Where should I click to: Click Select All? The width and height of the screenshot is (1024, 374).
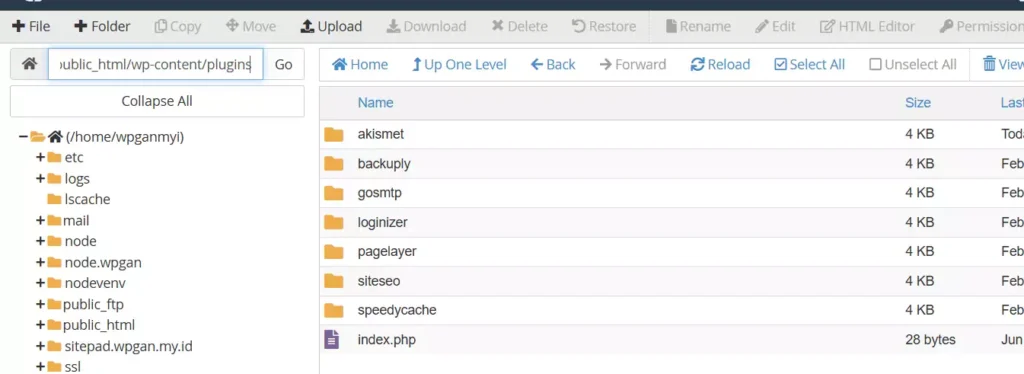[809, 64]
